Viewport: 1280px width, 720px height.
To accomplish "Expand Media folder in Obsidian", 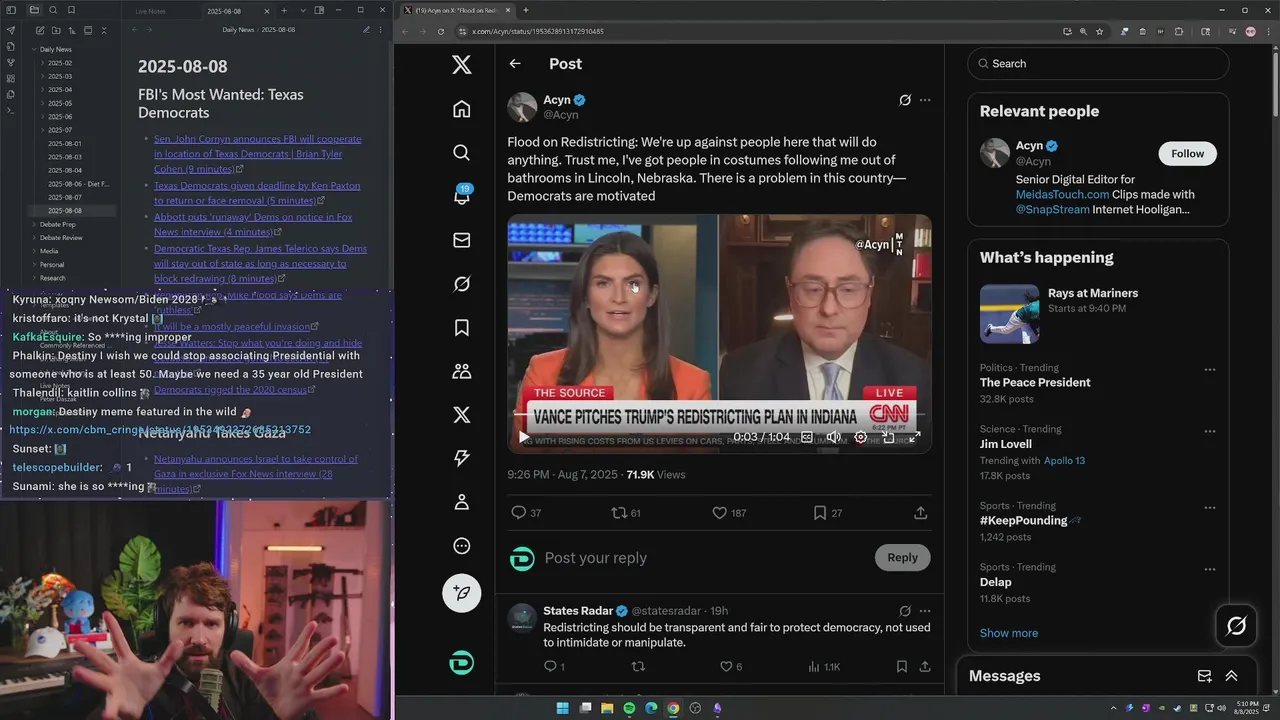I will (x=35, y=251).
